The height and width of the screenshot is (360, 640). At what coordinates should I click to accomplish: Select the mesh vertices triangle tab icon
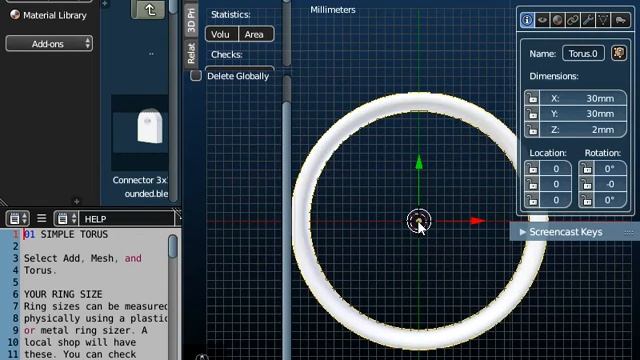tap(603, 20)
